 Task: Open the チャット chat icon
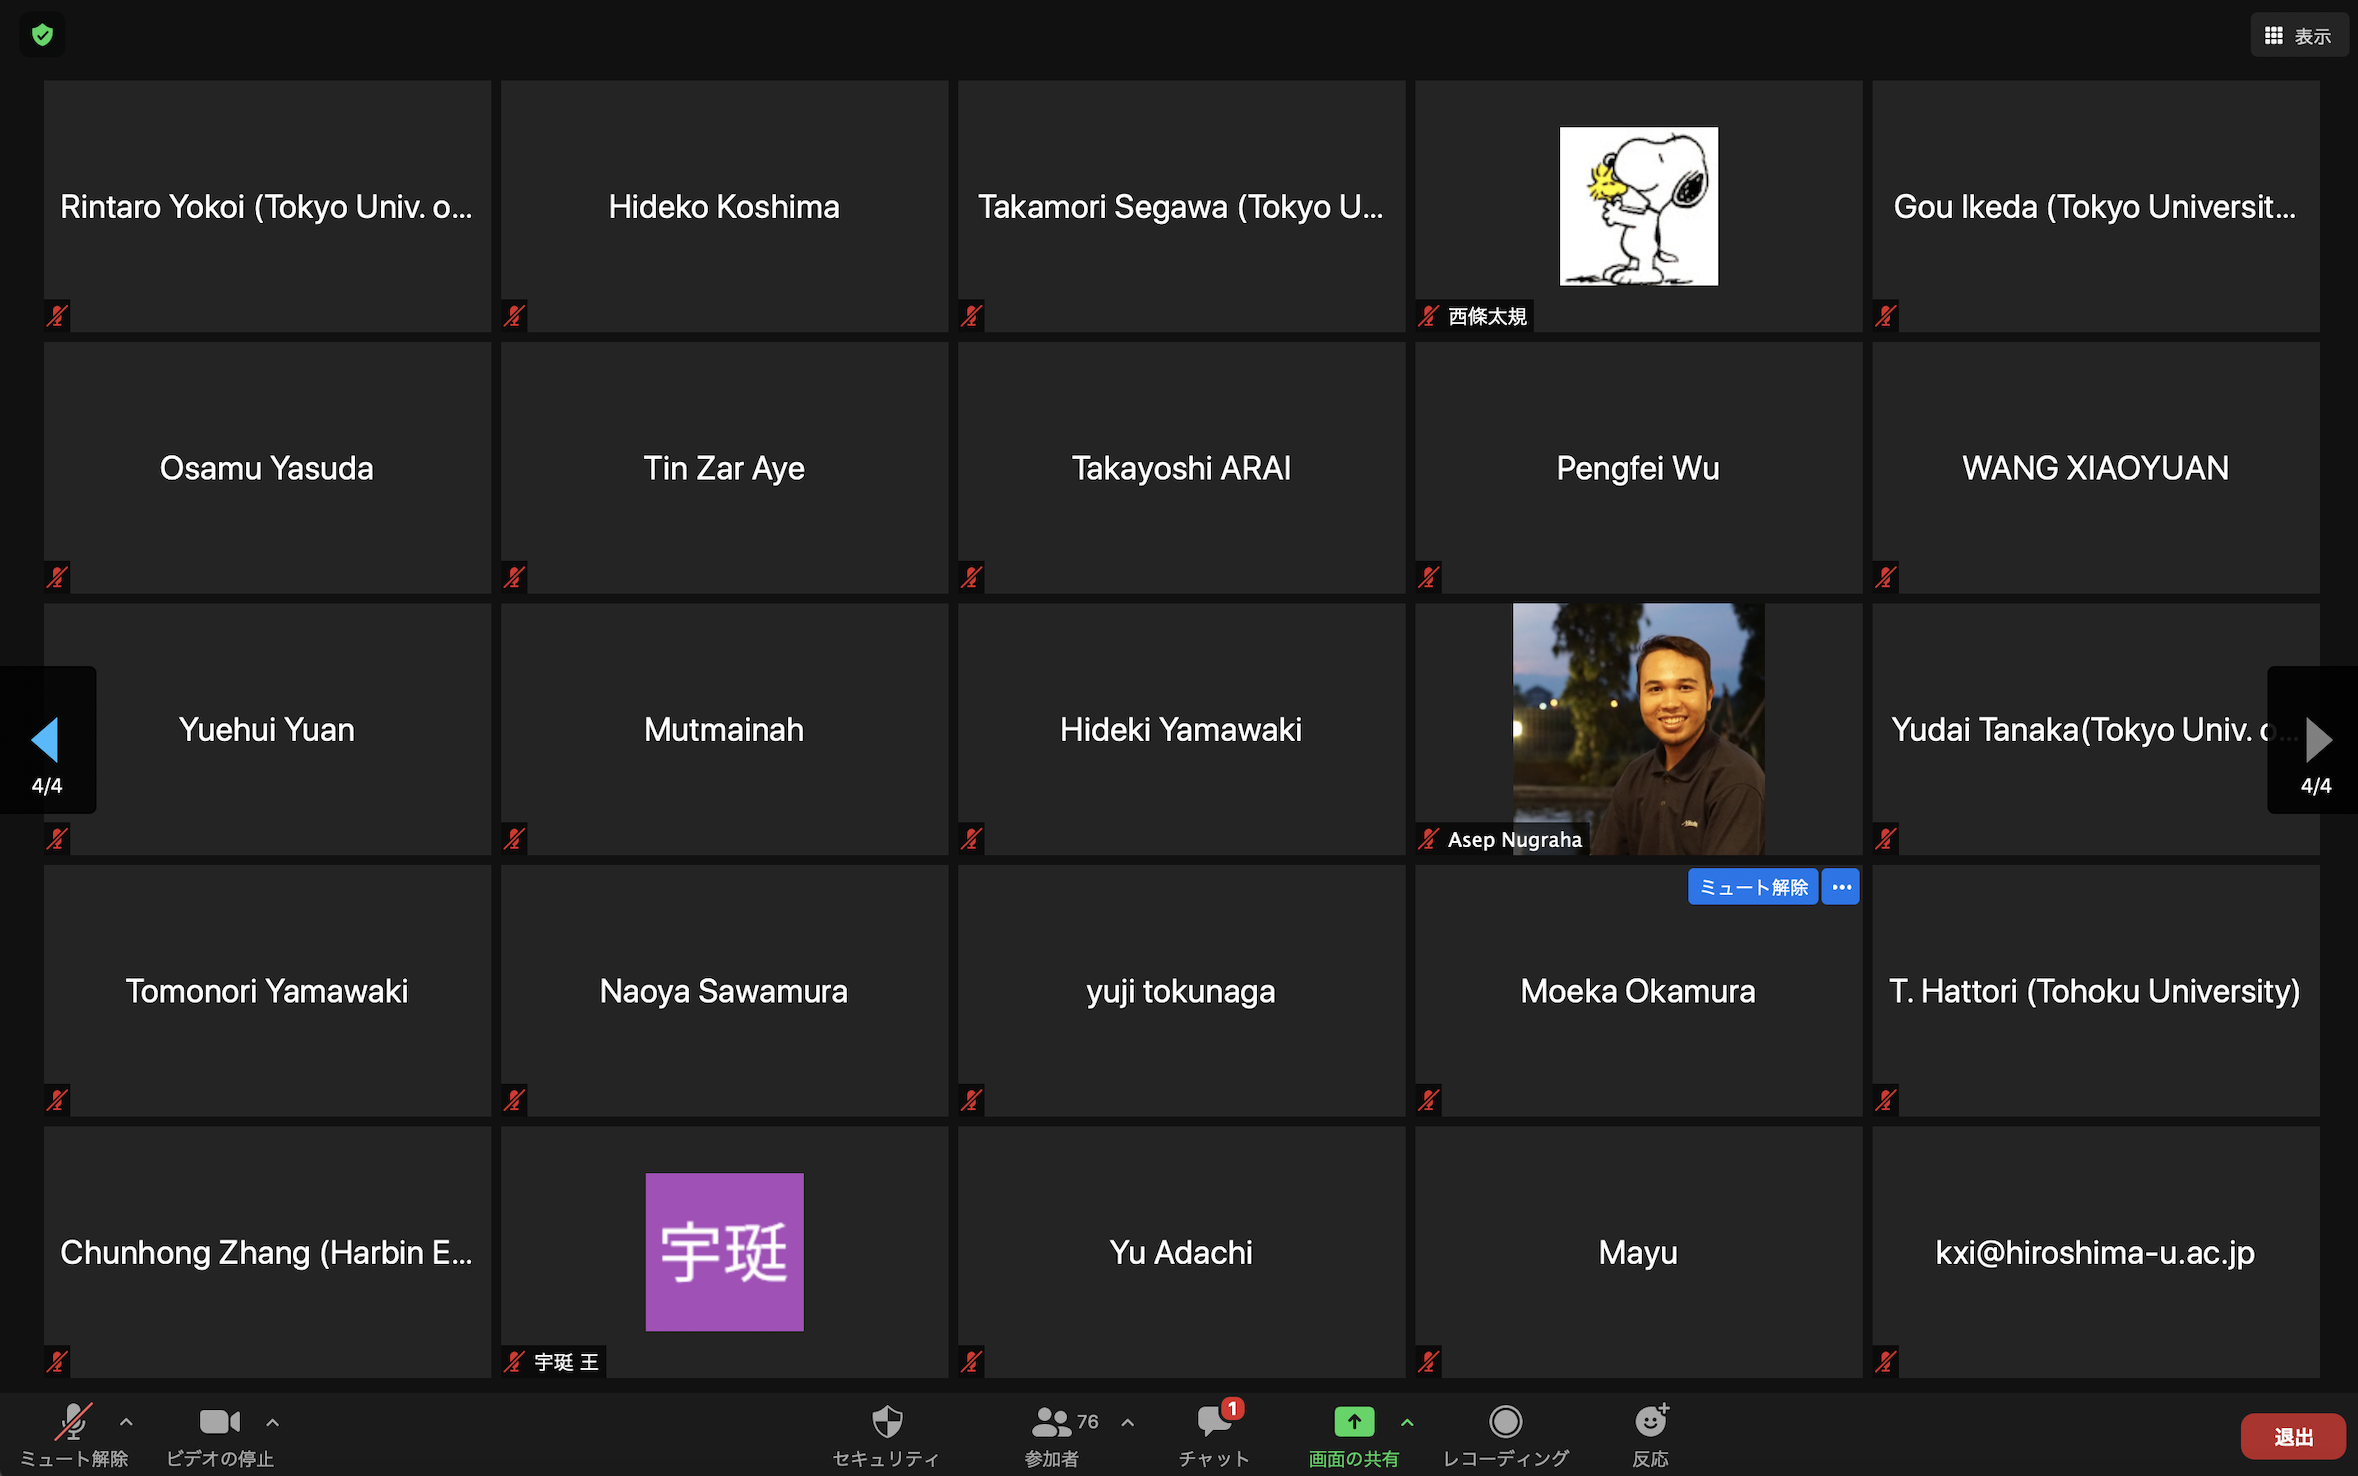click(1214, 1421)
